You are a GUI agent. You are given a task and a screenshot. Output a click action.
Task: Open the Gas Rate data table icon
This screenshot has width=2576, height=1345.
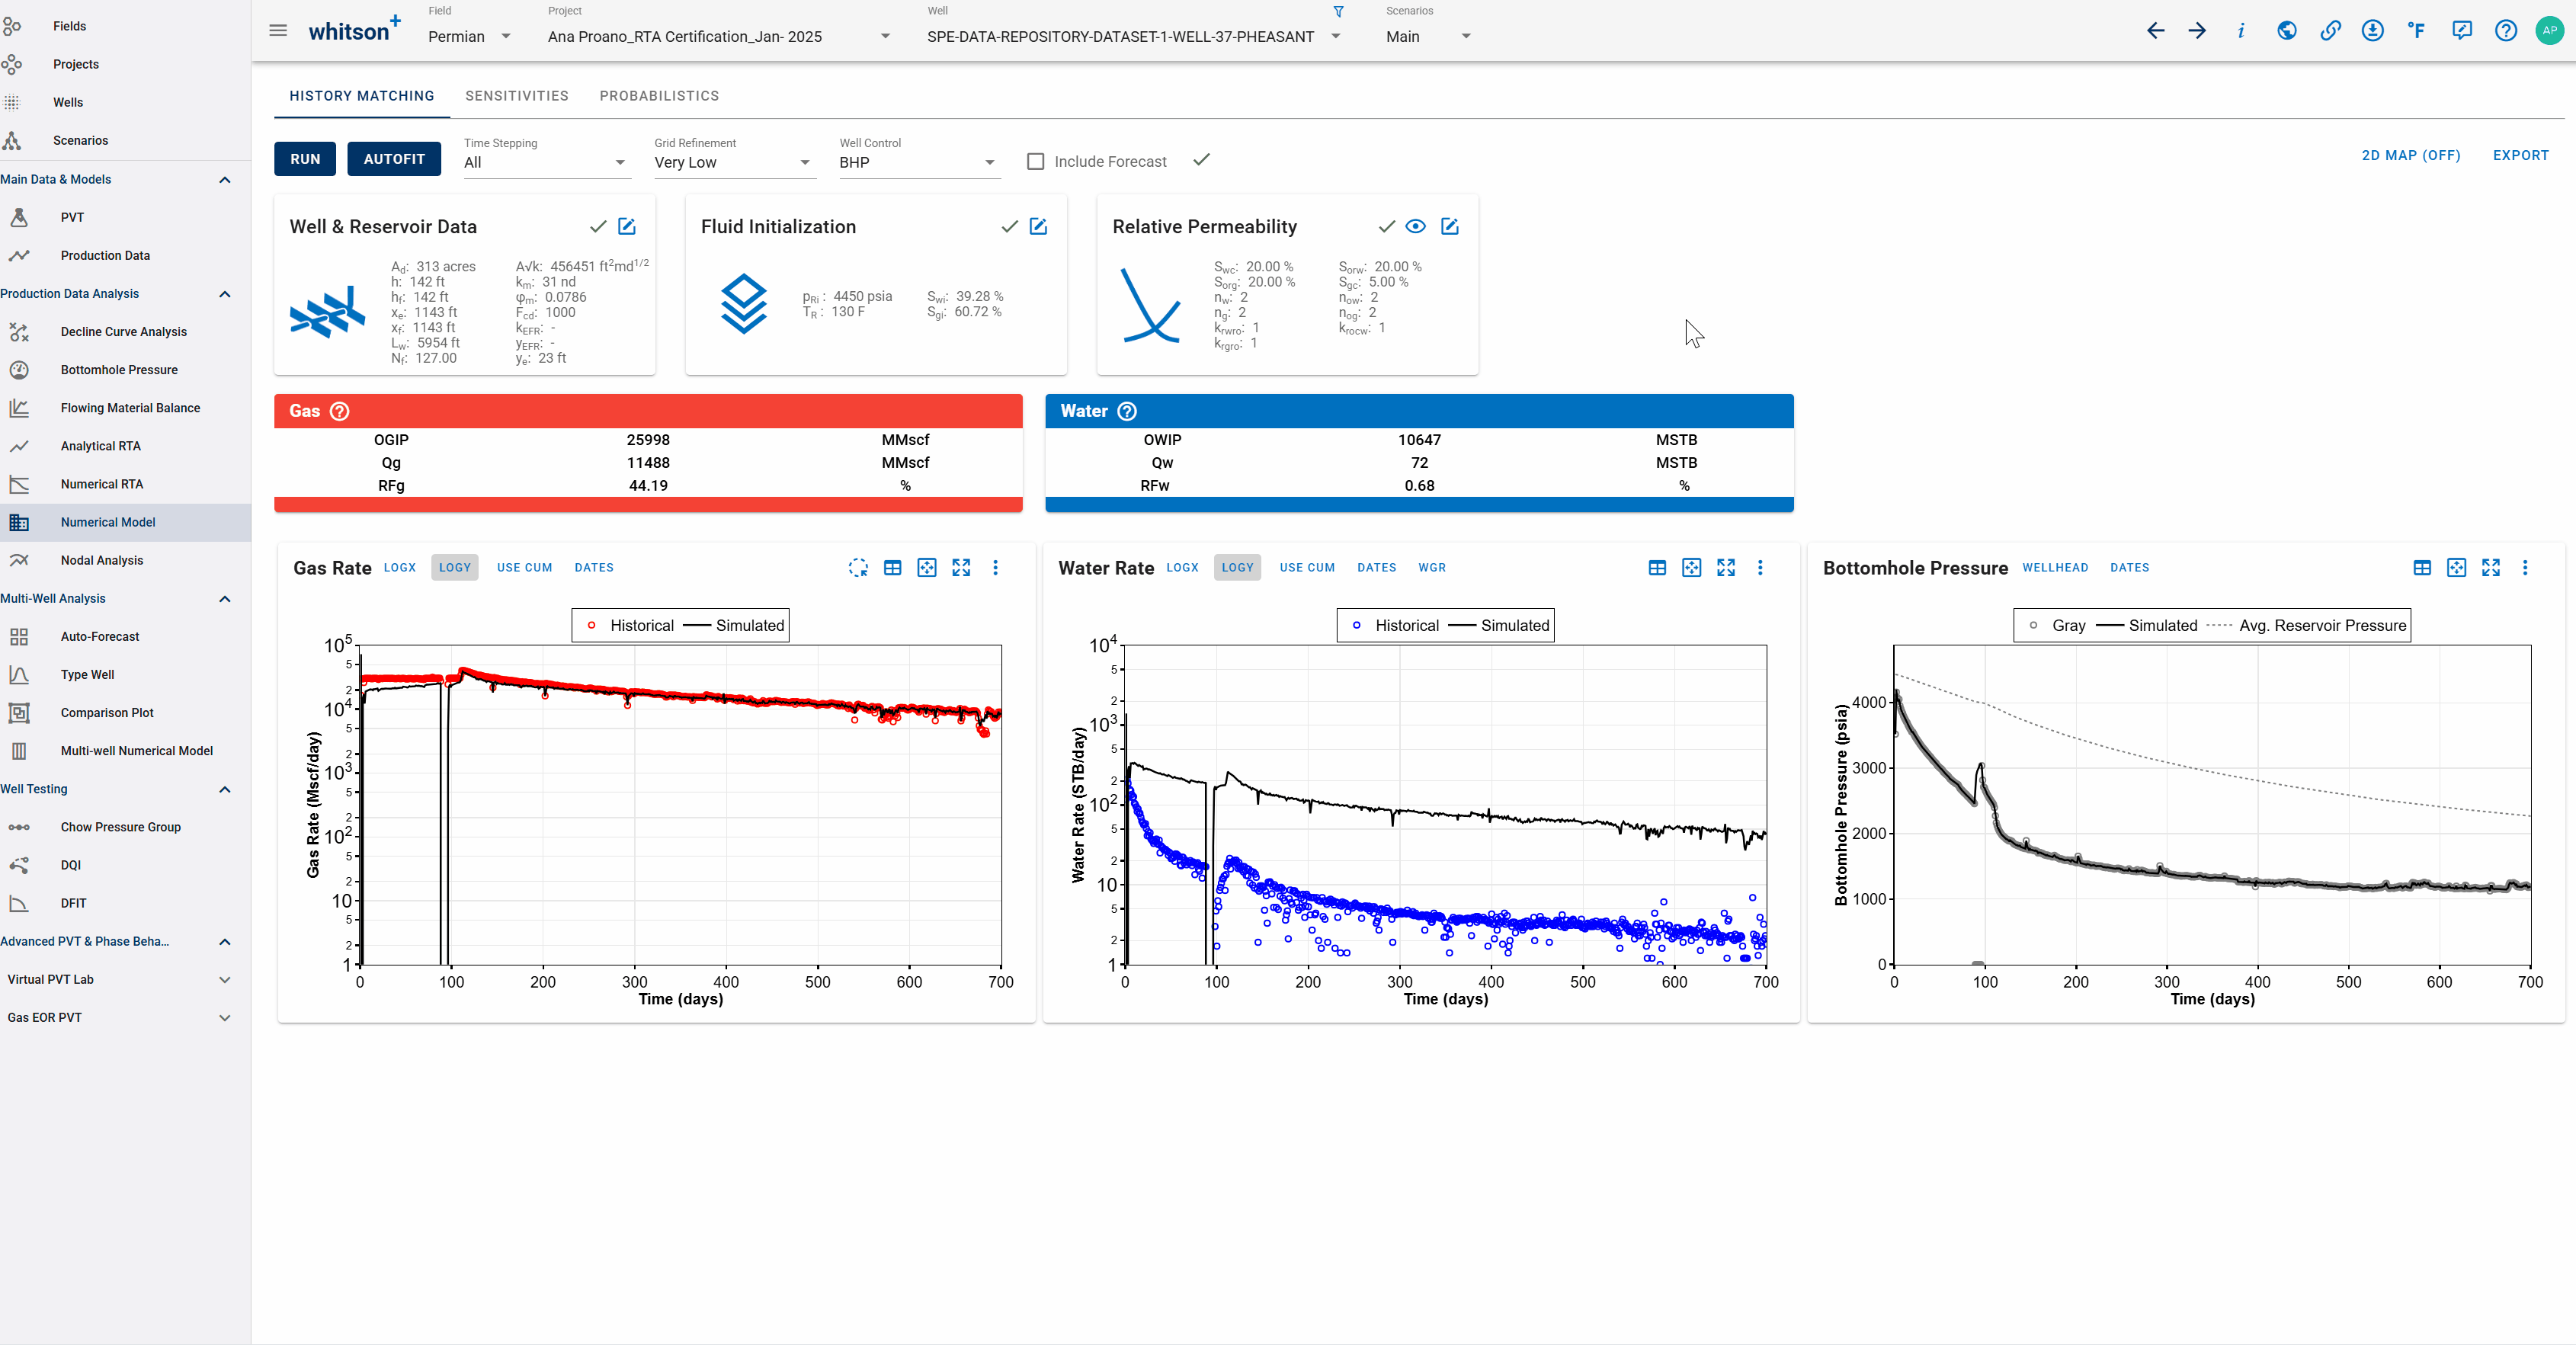coord(893,568)
